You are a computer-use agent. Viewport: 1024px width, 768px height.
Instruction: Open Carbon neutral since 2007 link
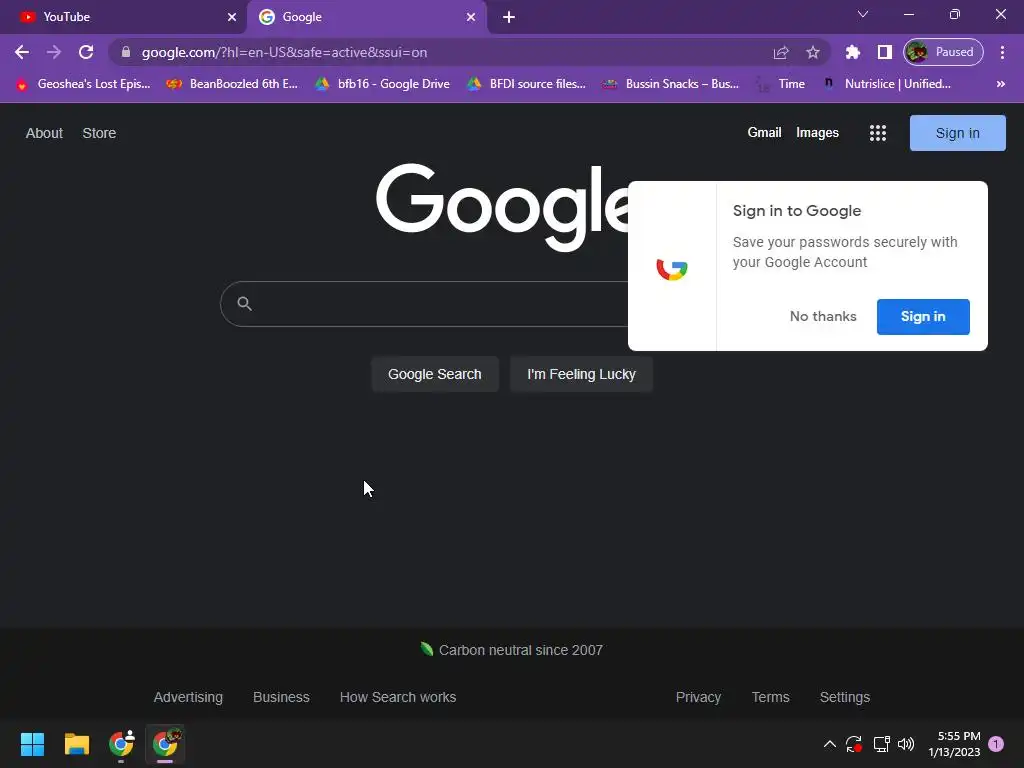[513, 650]
